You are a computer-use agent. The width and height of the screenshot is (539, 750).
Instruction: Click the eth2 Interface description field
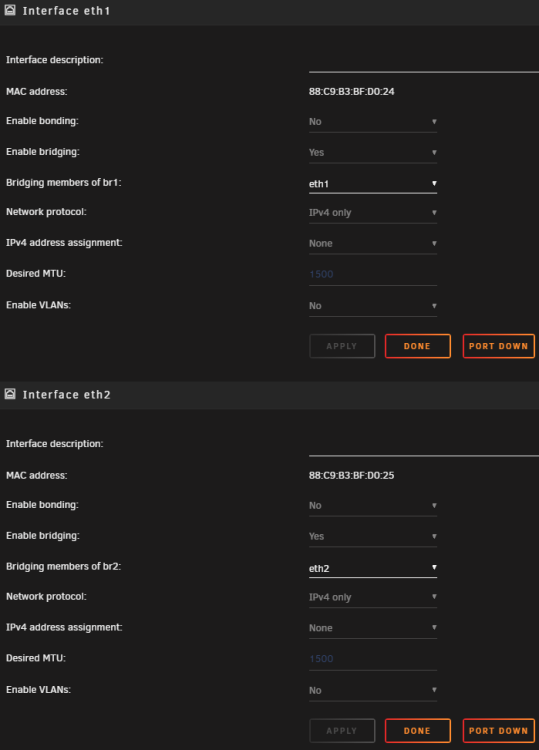point(424,446)
